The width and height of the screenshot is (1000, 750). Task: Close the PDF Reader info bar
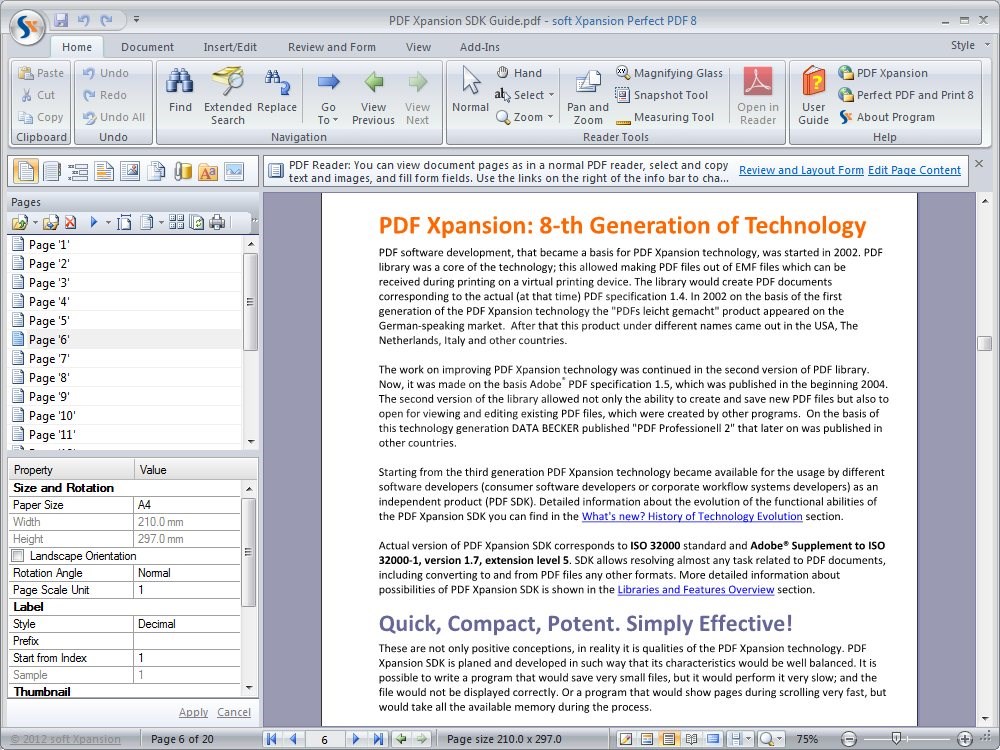(979, 164)
